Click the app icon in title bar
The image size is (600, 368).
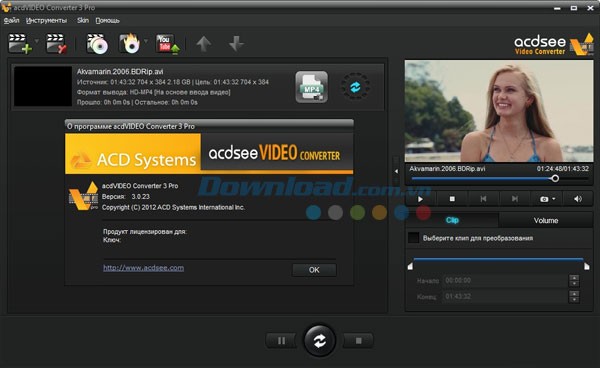click(x=6, y=7)
